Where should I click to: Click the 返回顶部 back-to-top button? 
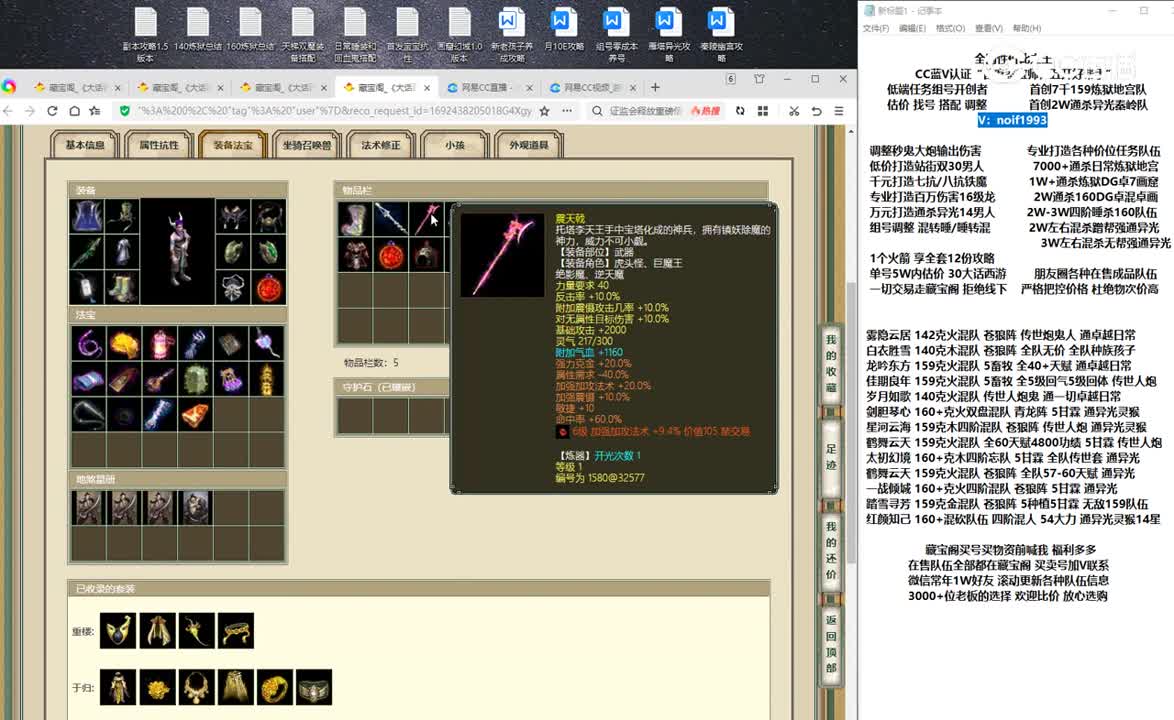pos(831,644)
